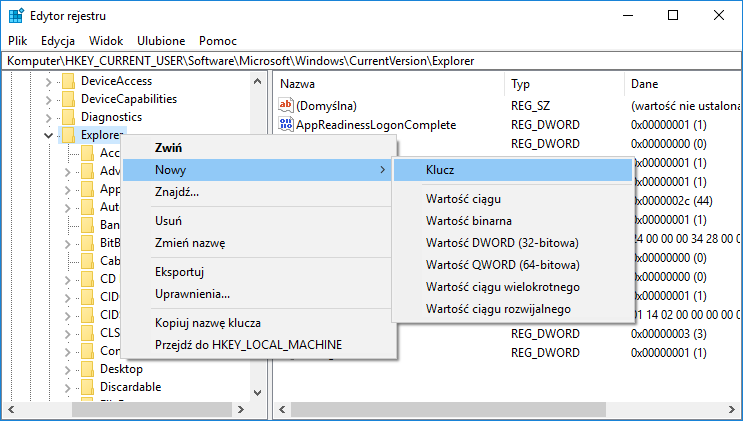Expand the Diagnostics tree node
This screenshot has width=743, height=421.
click(48, 118)
